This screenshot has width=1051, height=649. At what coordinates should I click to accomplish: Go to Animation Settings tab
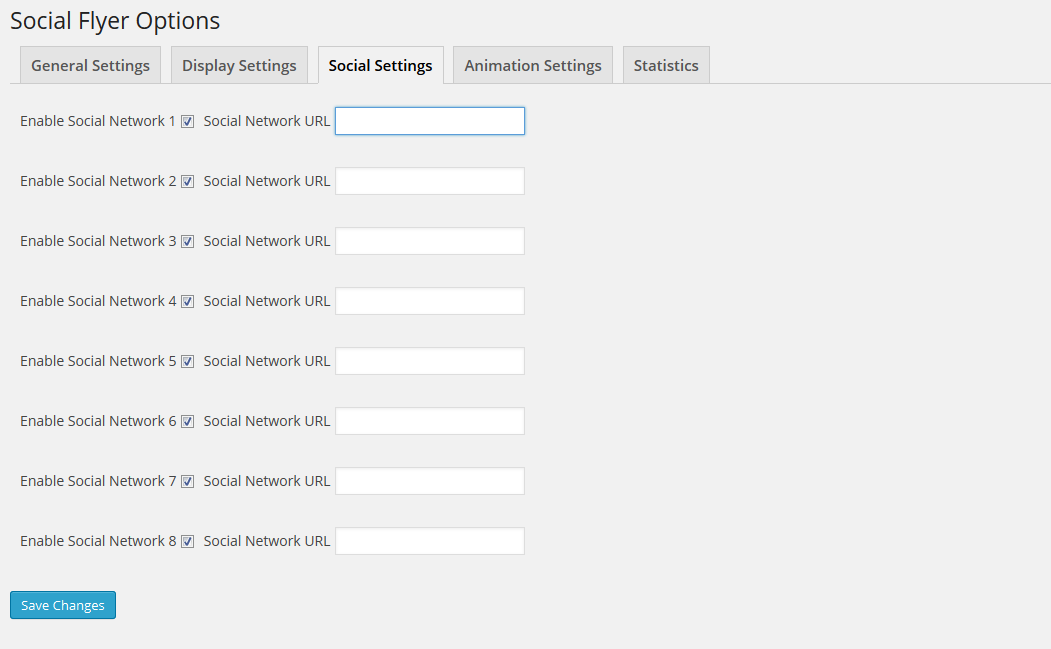click(533, 65)
